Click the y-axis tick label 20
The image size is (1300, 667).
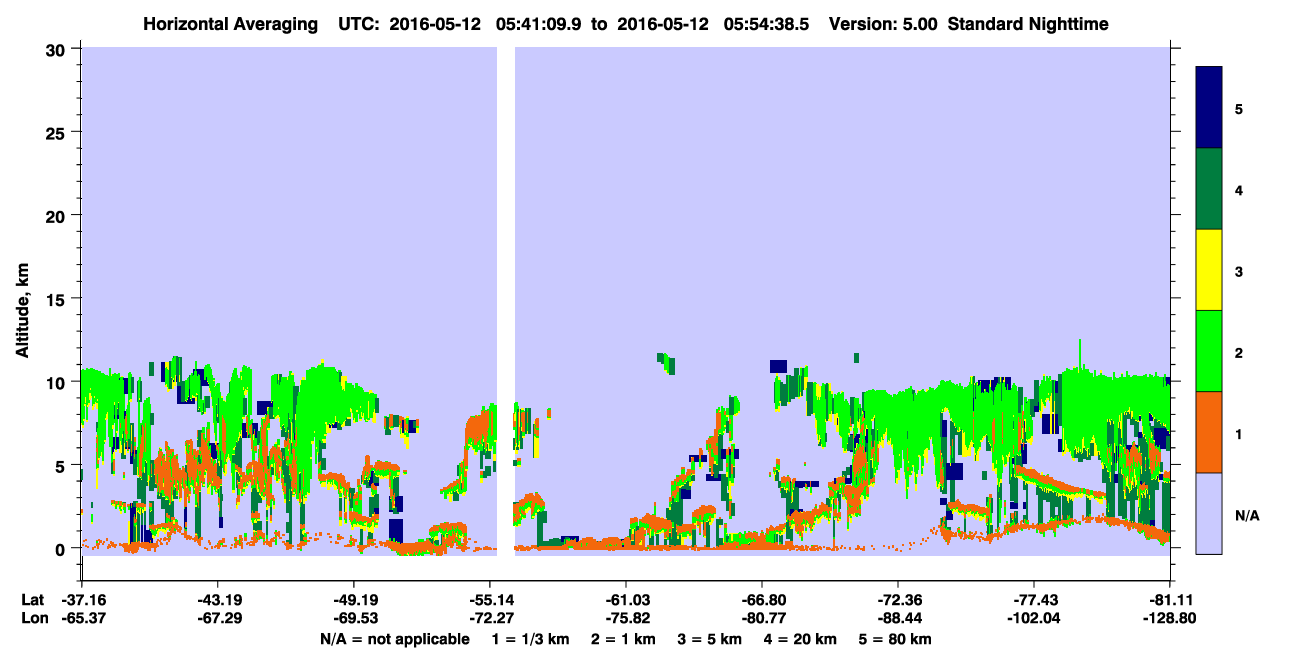click(58, 215)
